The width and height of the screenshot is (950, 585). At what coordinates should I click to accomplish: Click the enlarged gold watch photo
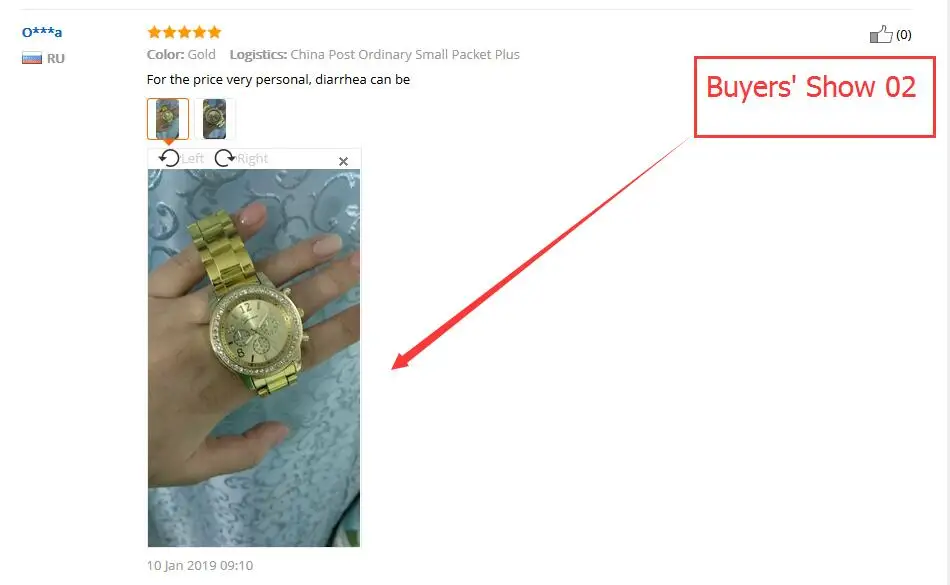point(254,358)
